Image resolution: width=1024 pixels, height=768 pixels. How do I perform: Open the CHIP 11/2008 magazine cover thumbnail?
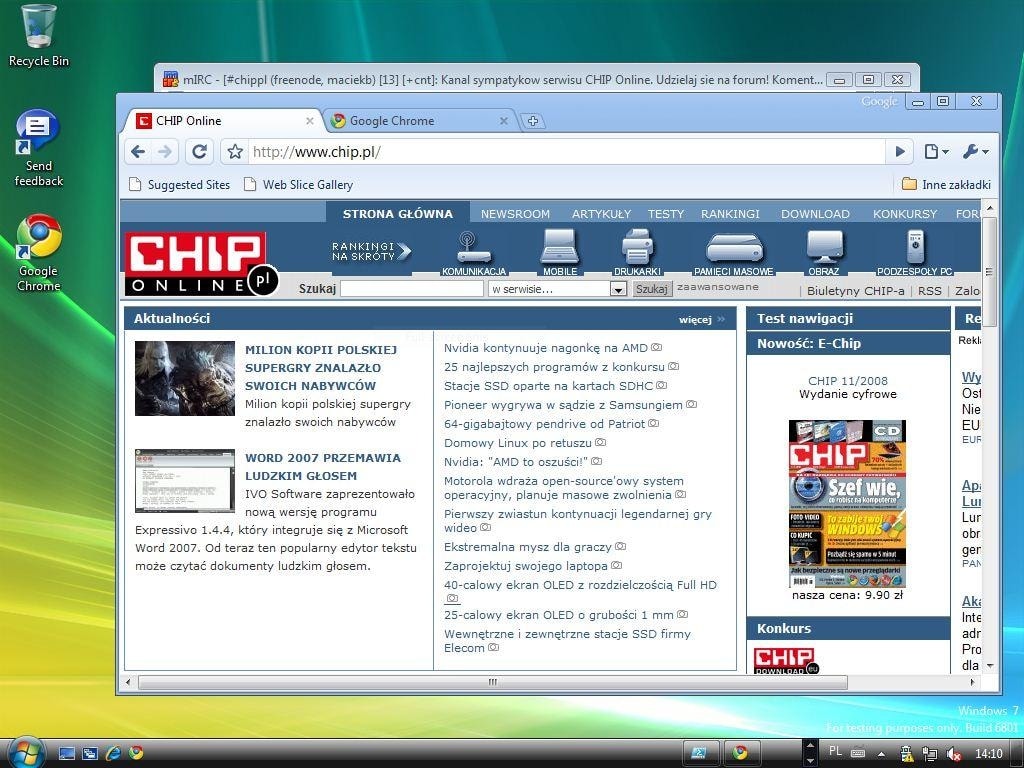pos(847,503)
